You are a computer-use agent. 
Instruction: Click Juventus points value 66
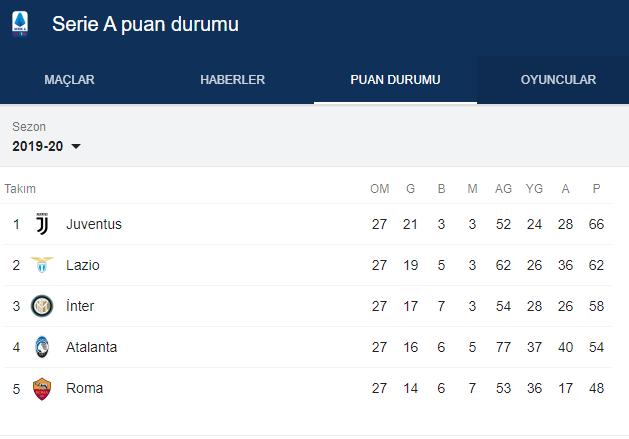tap(596, 224)
